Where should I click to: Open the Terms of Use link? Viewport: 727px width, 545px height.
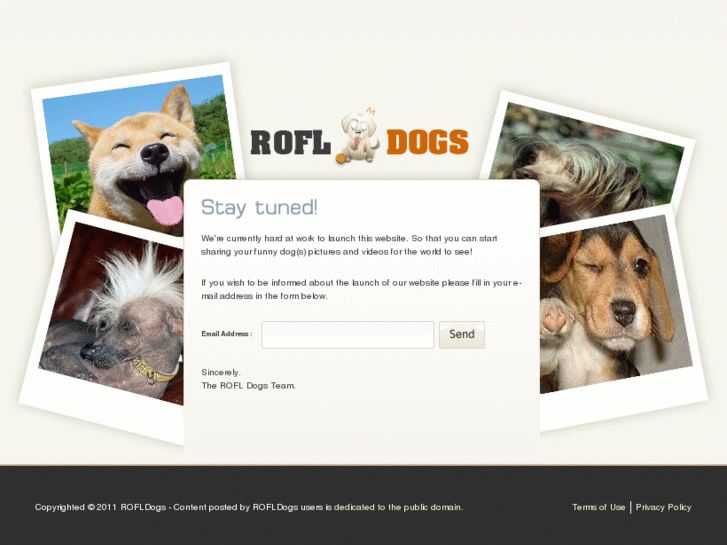tap(599, 507)
